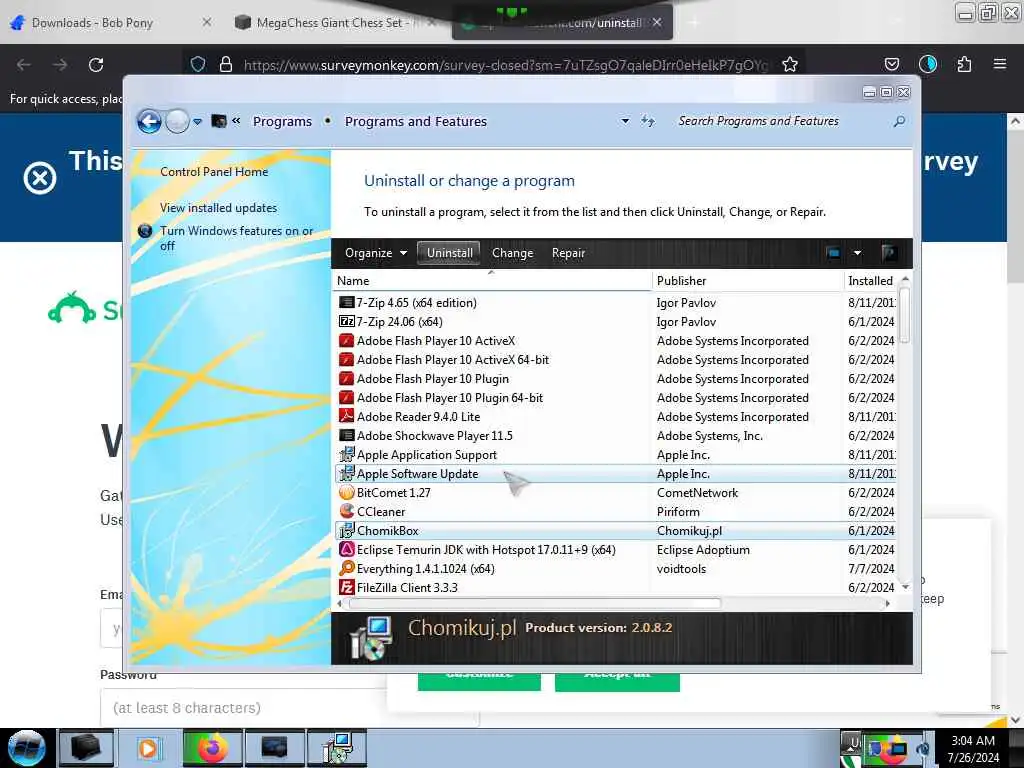Bookmark page with the star icon
This screenshot has width=1024, height=768.
(x=790, y=65)
